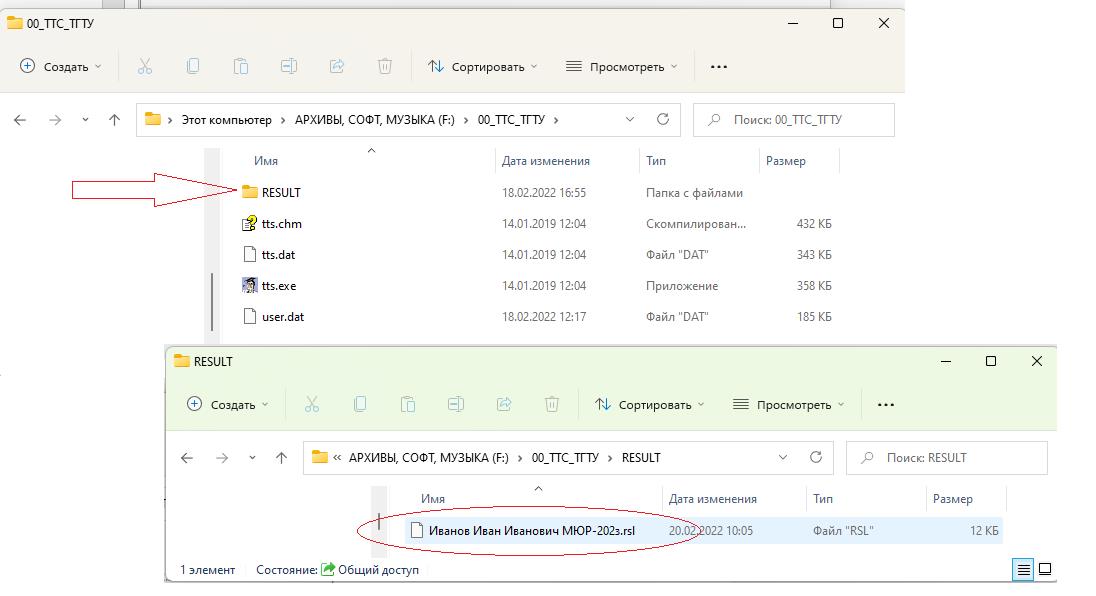
Task: Click 00_ТТС_ТГТУ breadcrumb in the 00_ТТС_ТГТУ window
Action: (511, 120)
